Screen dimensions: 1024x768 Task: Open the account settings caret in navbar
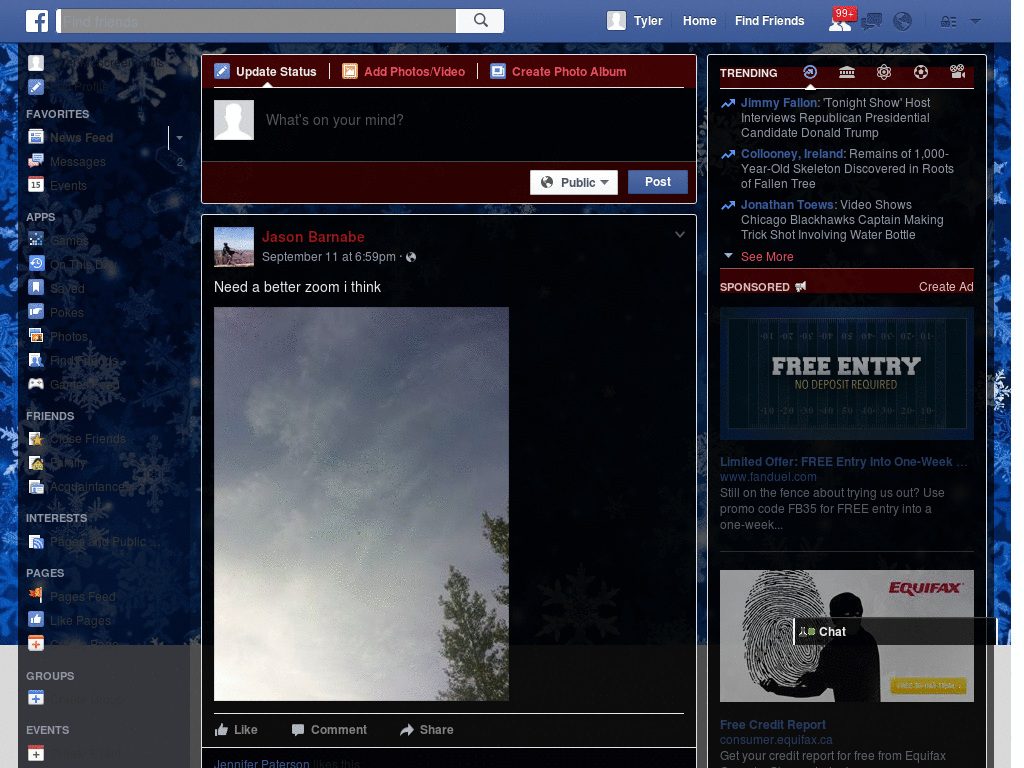click(974, 20)
